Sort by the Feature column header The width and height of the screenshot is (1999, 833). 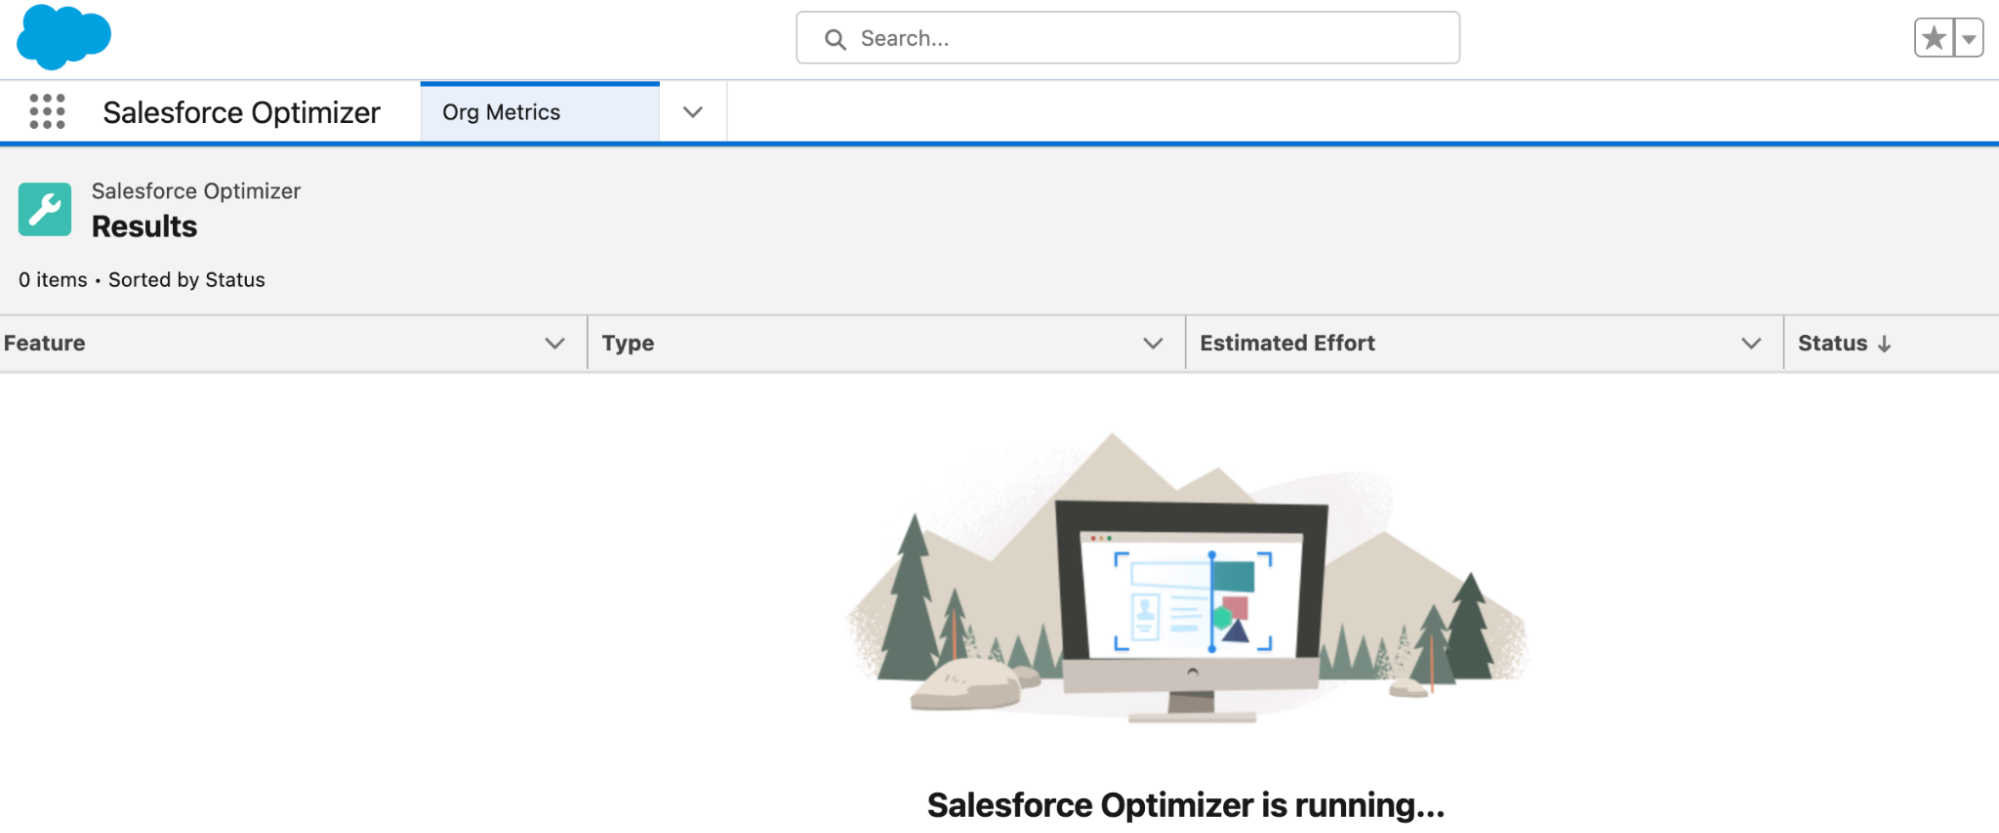45,343
